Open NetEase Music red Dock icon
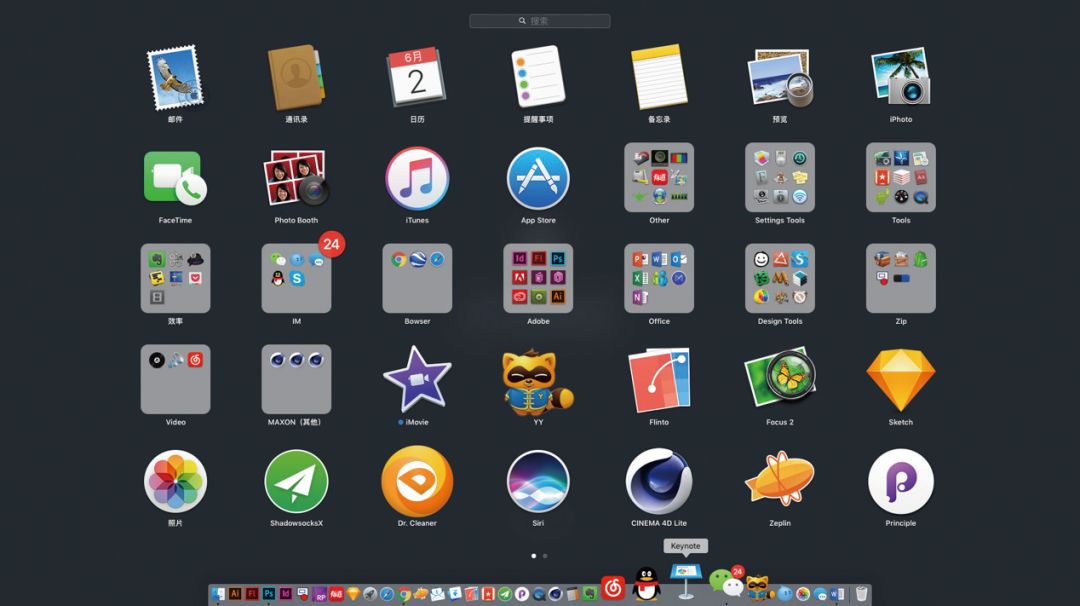The height and width of the screenshot is (606, 1080). click(613, 587)
